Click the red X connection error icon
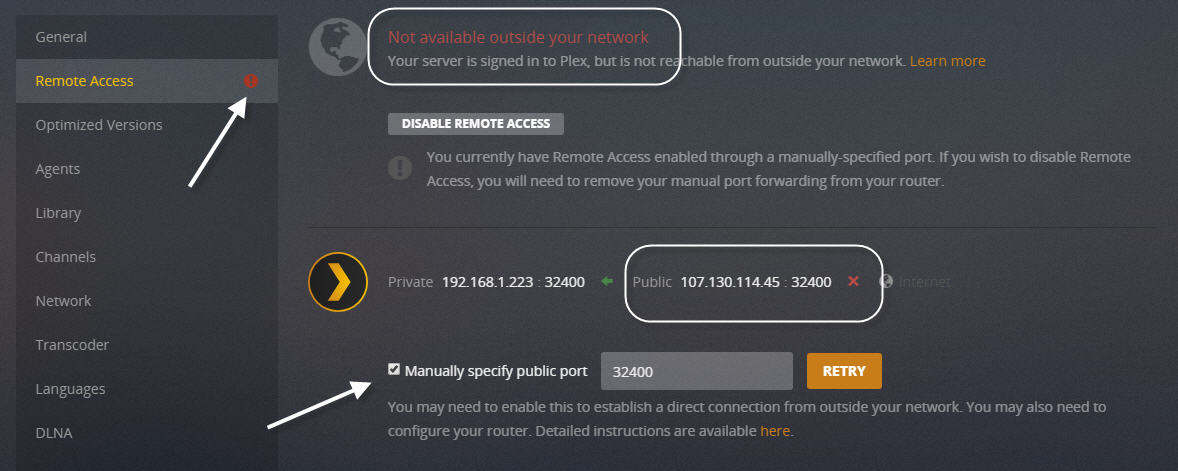The width and height of the screenshot is (1178, 471). [853, 282]
